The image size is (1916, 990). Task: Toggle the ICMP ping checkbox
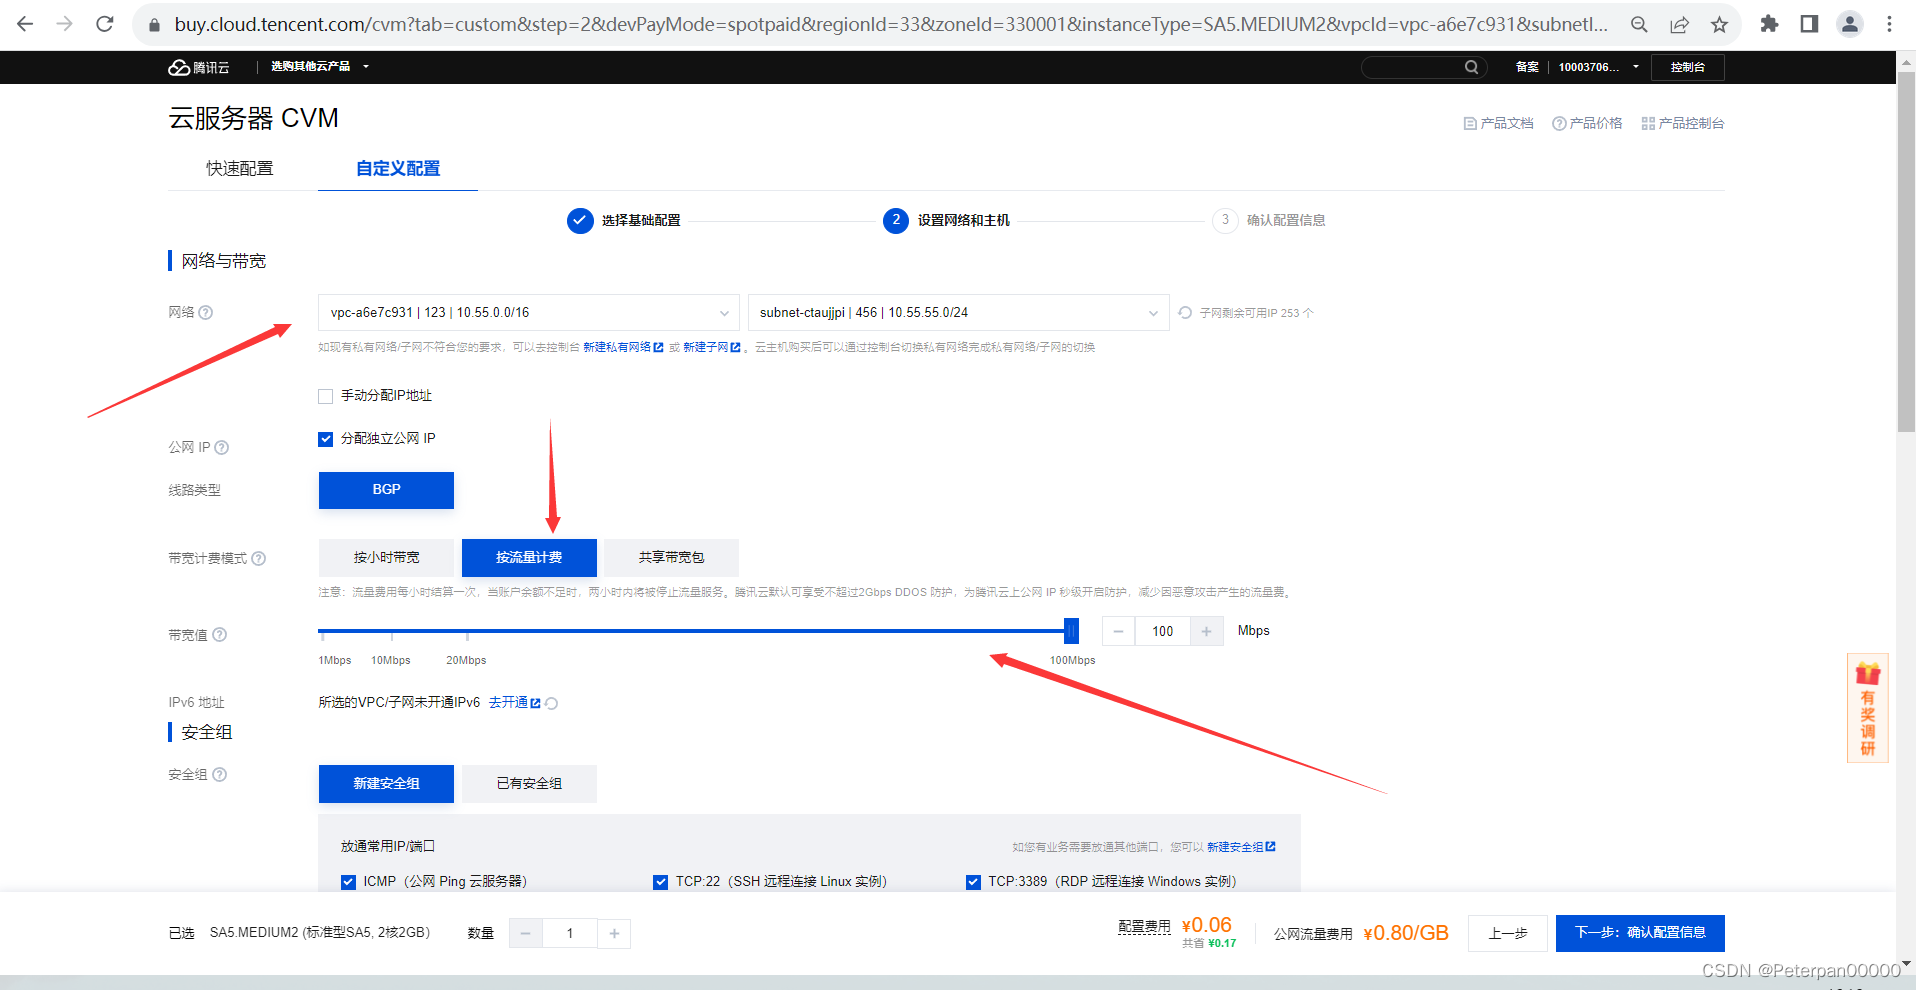pos(348,882)
